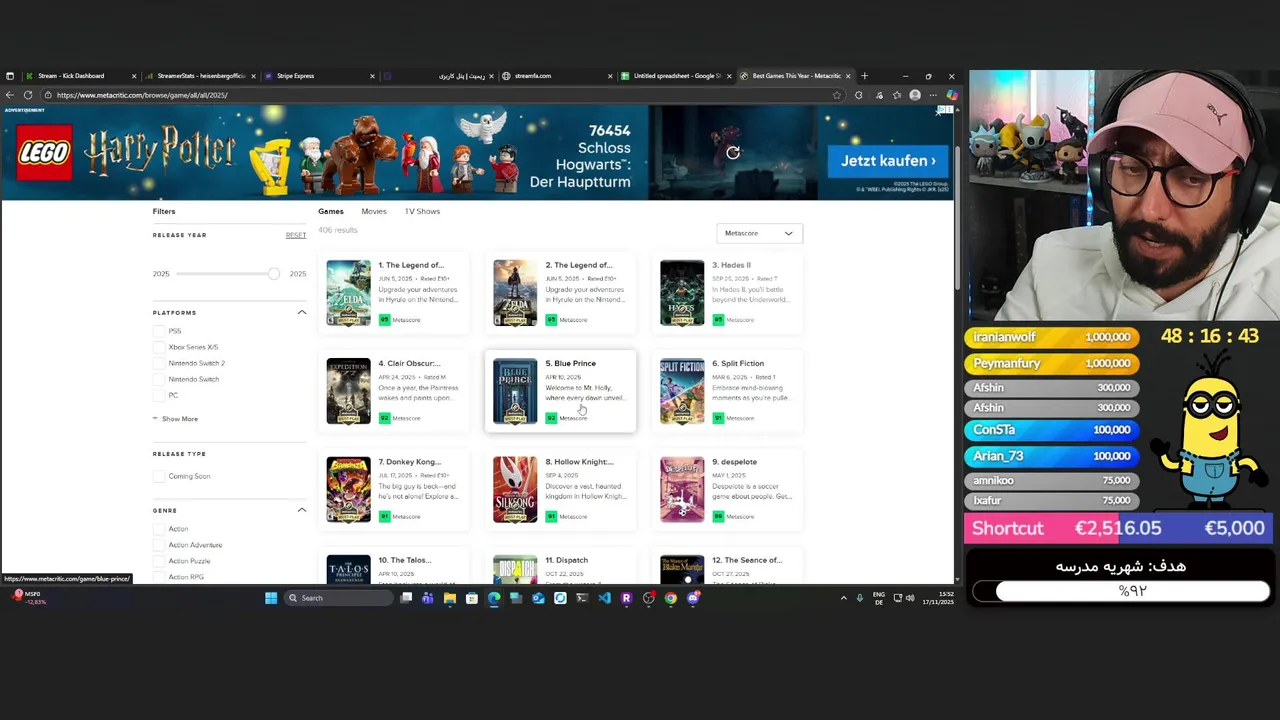Open the streamfa.com browser tab
The height and width of the screenshot is (720, 1280).
point(557,76)
